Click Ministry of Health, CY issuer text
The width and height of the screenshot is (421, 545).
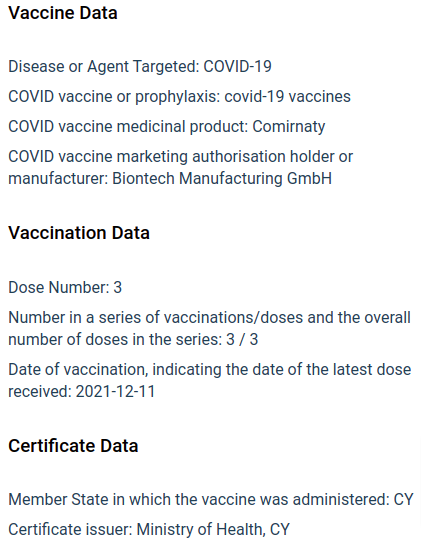click(213, 529)
